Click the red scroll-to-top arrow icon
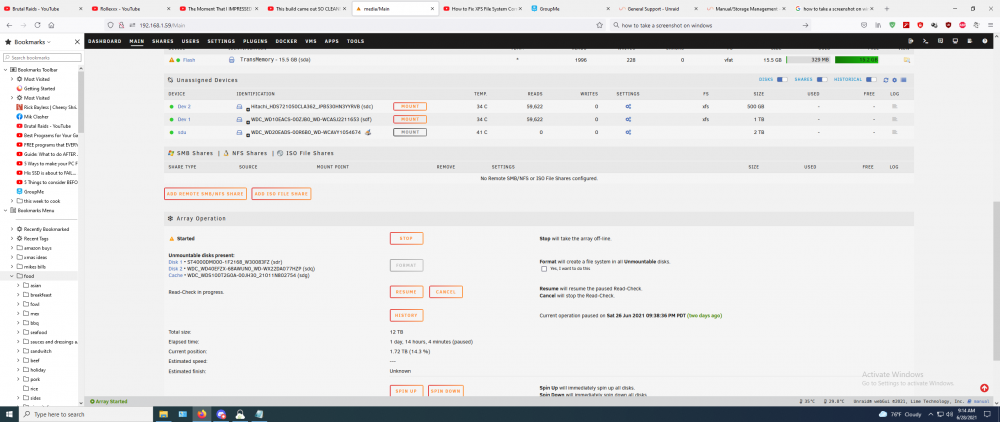The height and width of the screenshot is (422, 1000). click(985, 388)
